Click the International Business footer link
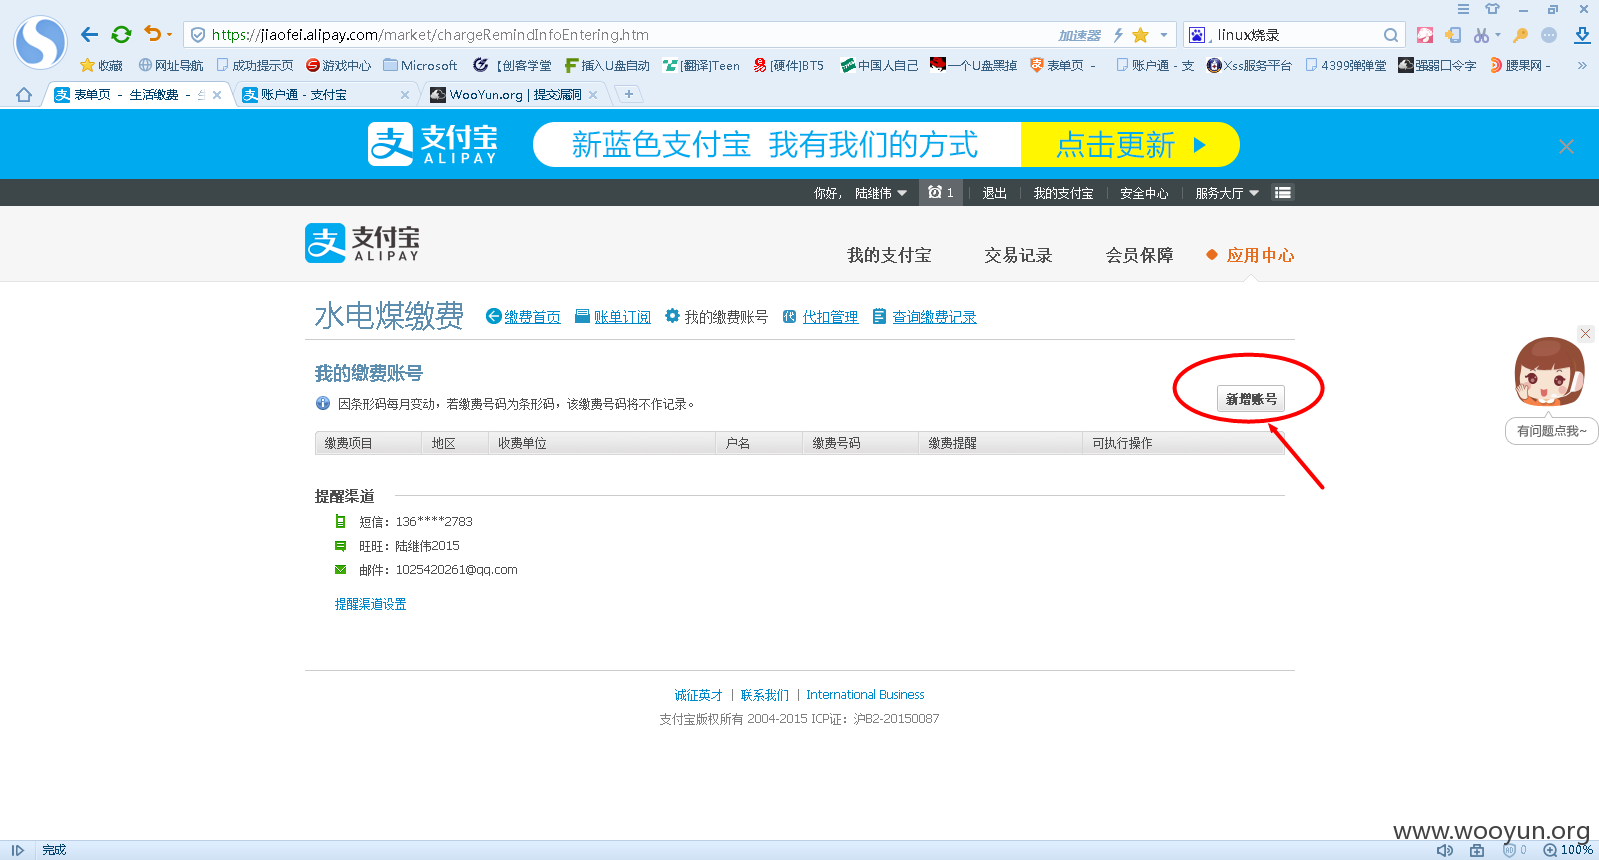 click(865, 695)
